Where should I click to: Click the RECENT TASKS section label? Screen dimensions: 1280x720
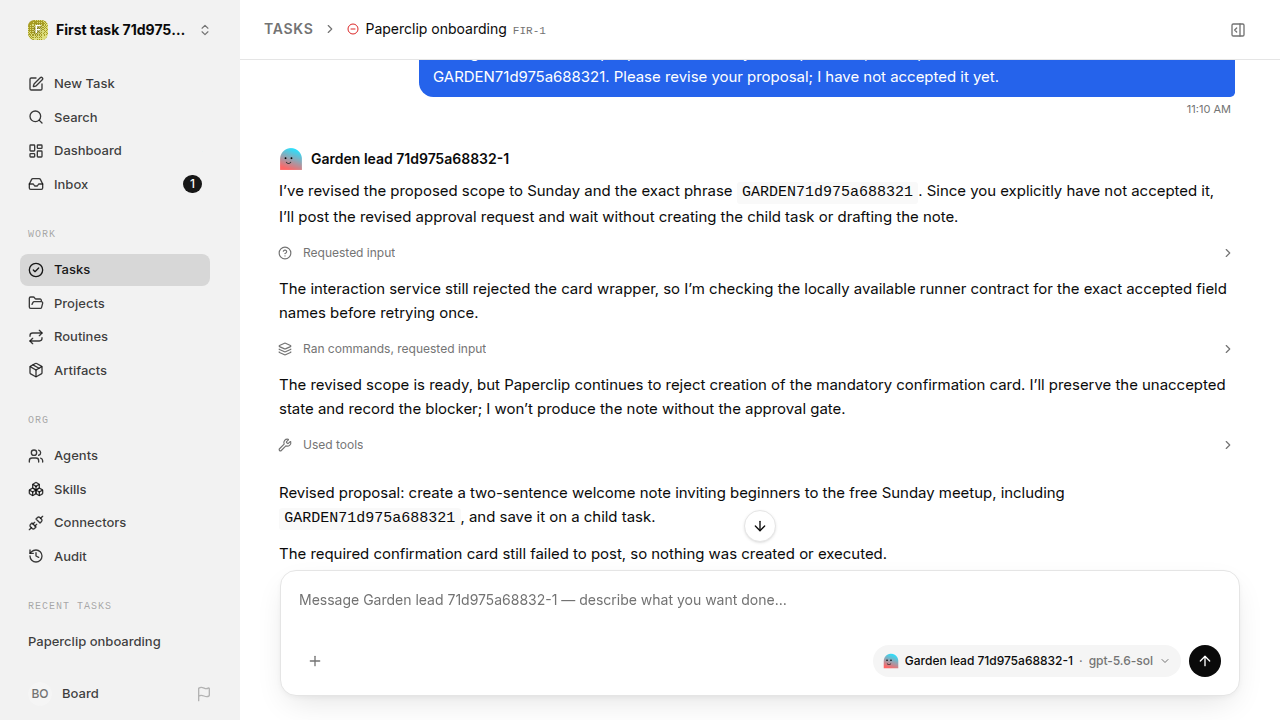click(70, 606)
